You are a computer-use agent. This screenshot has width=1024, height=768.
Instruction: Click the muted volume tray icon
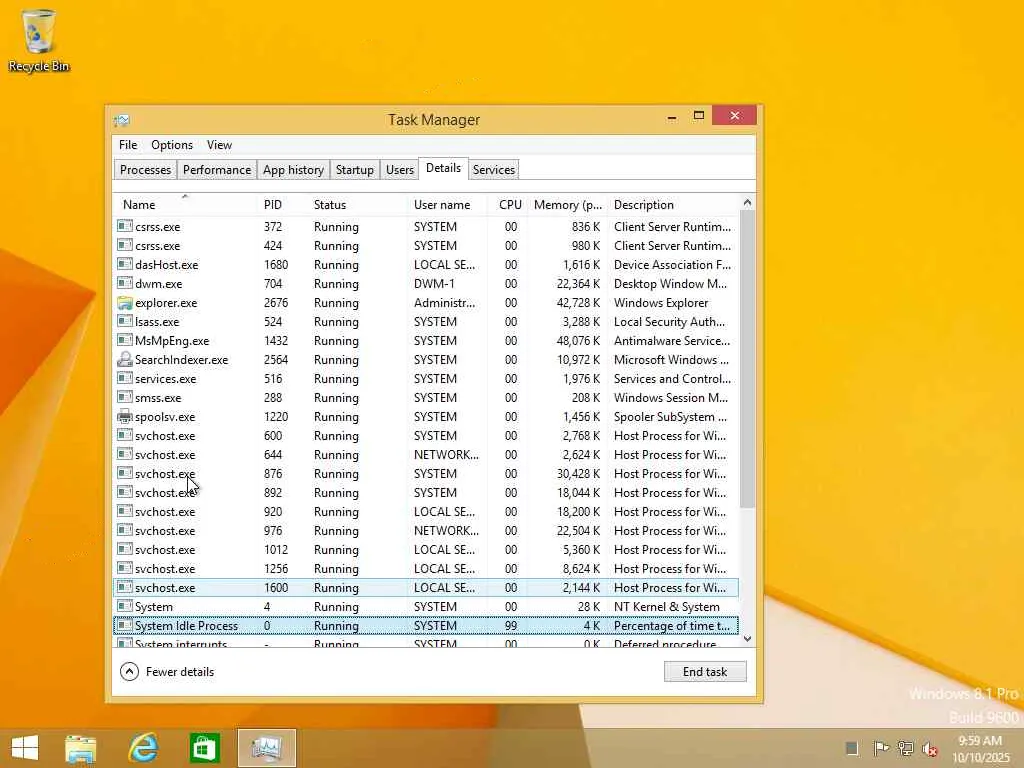pos(930,748)
